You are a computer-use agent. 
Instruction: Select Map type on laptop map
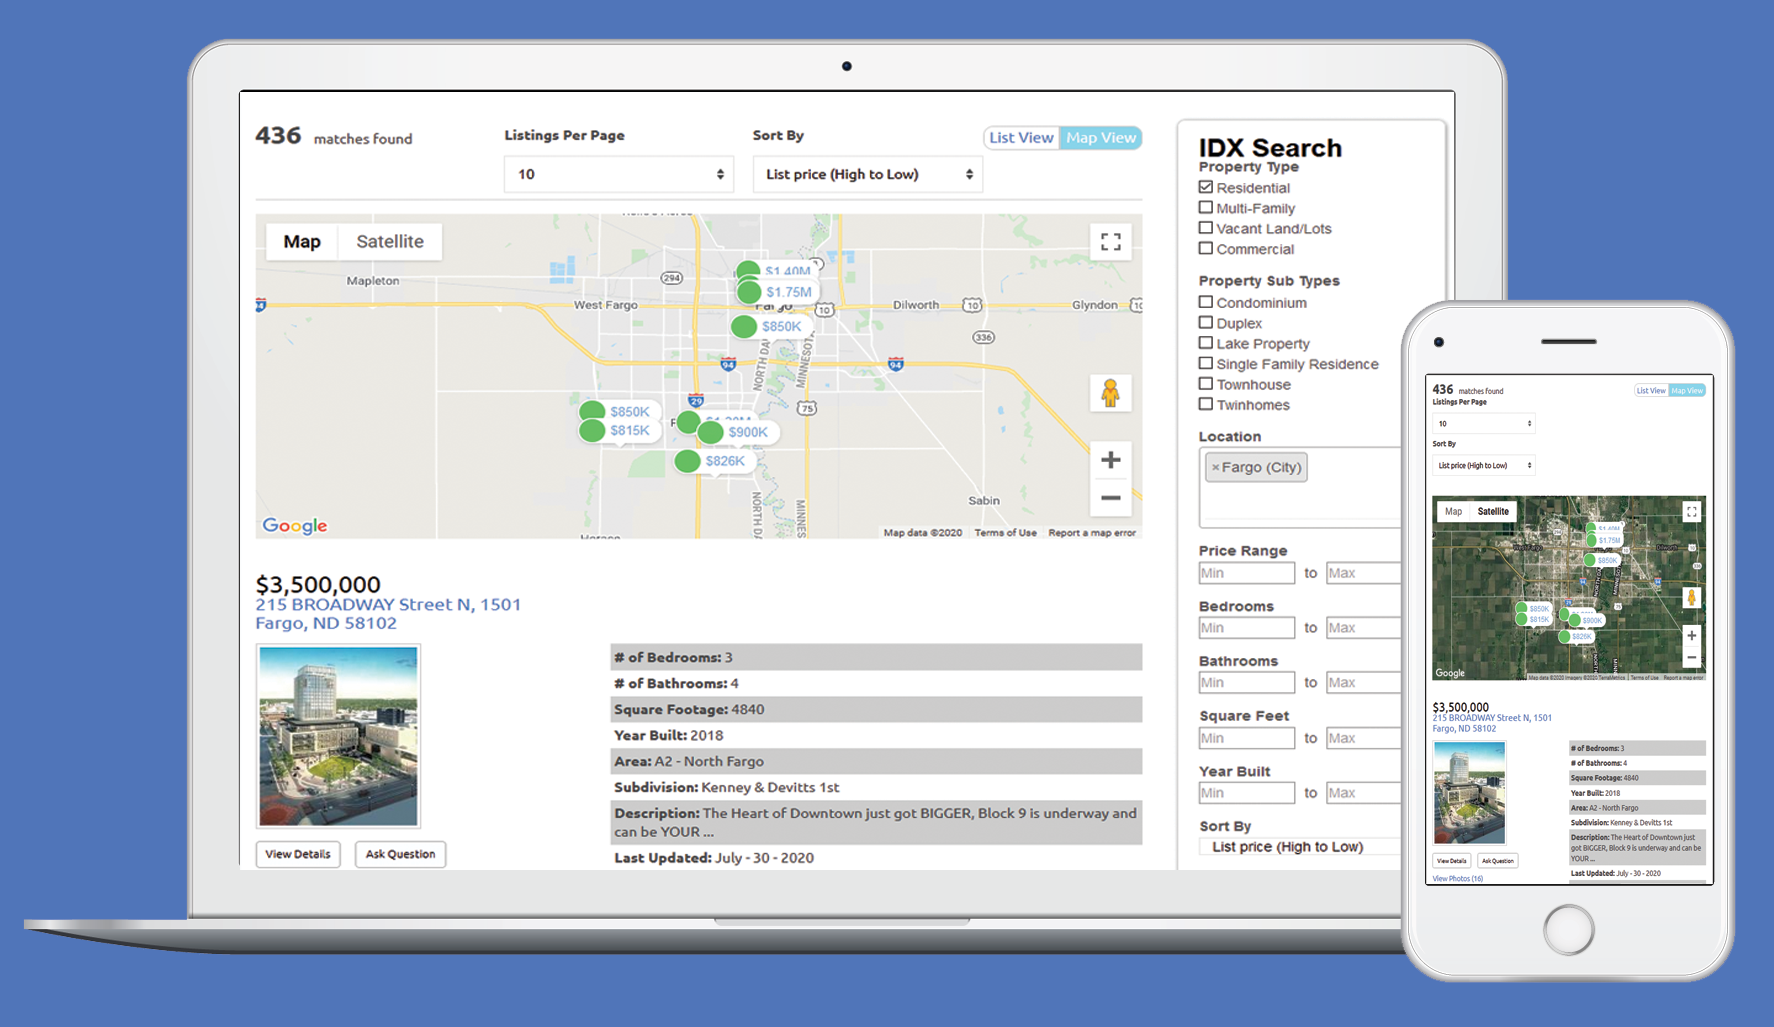click(302, 242)
